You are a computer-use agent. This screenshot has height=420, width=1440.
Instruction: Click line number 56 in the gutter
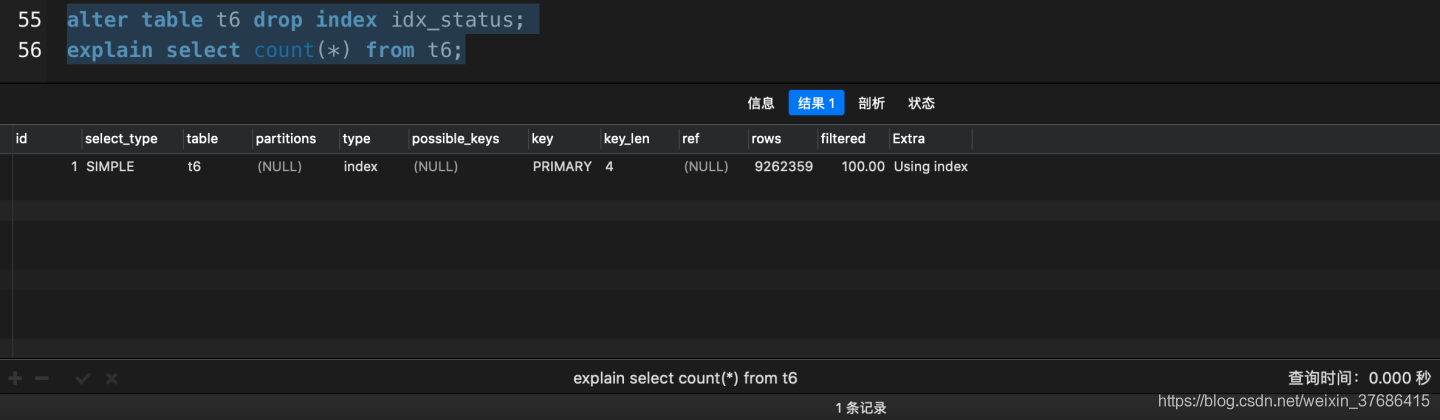[30, 50]
